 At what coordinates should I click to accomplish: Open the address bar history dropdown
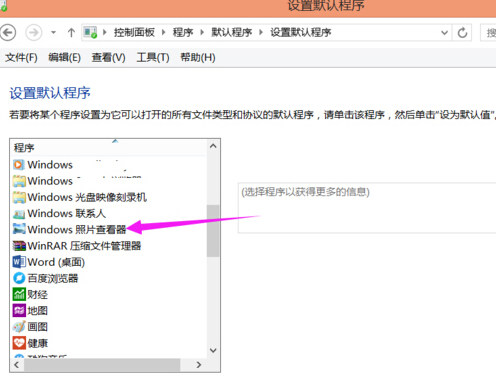click(x=444, y=33)
